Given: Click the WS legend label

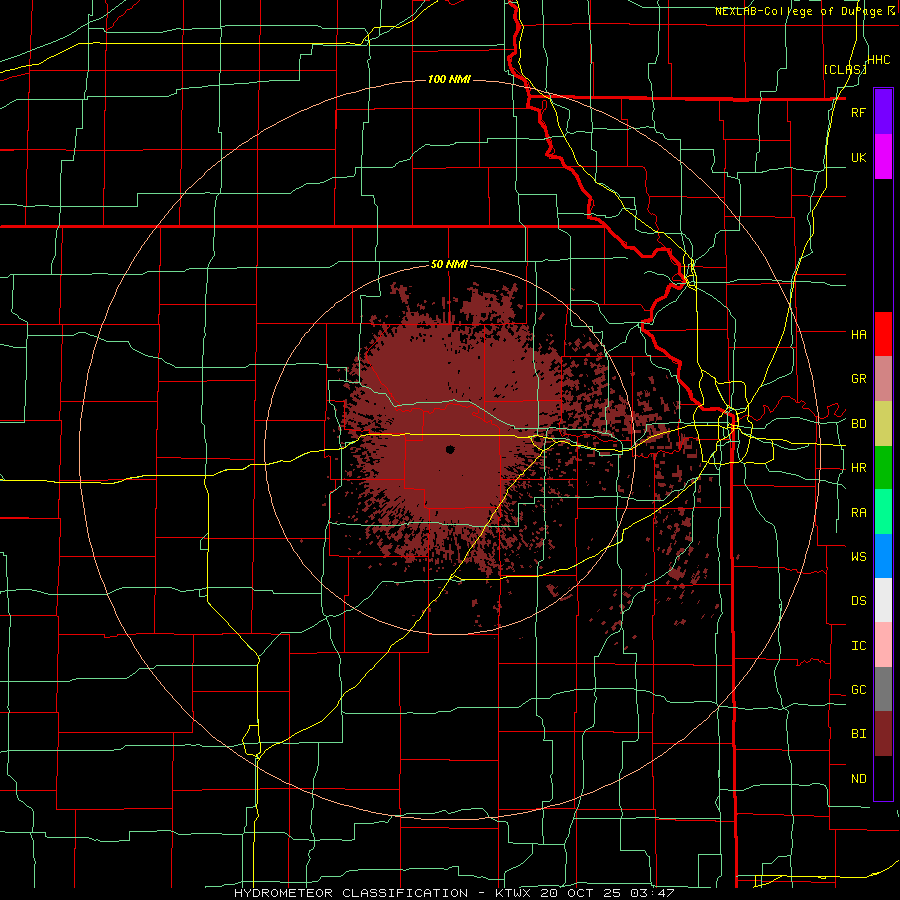Looking at the screenshot, I should tap(858, 557).
